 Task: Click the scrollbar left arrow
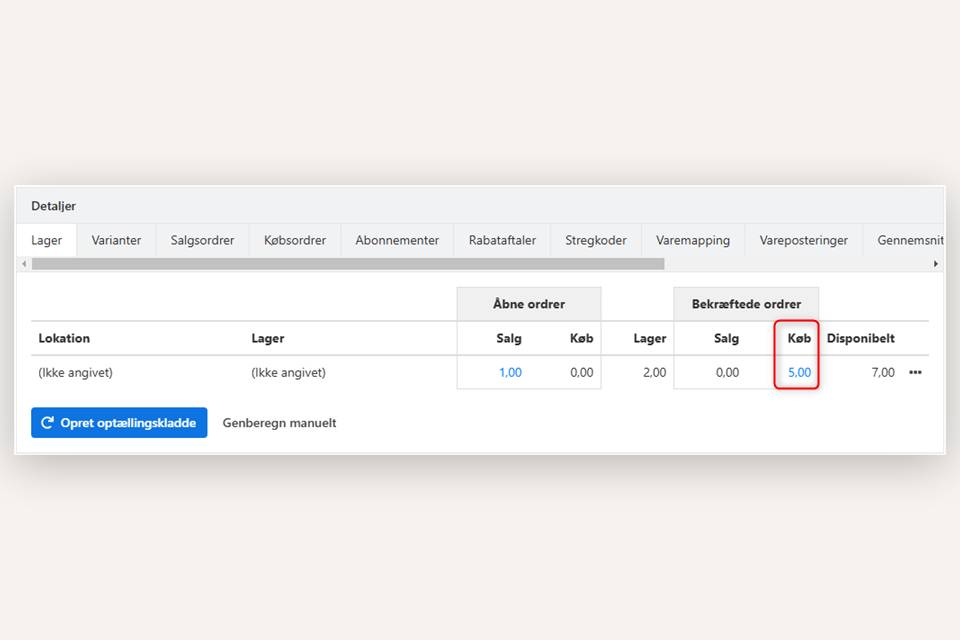(x=24, y=264)
